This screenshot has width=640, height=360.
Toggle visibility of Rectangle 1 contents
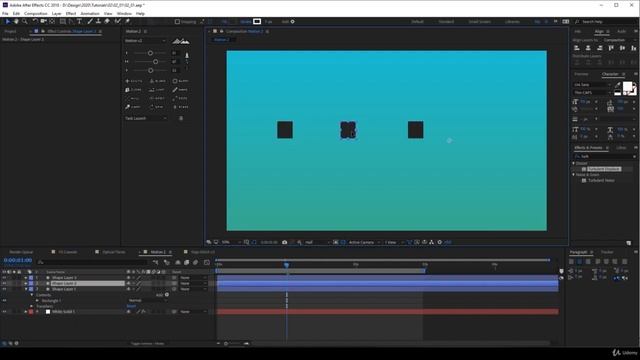coord(4,300)
